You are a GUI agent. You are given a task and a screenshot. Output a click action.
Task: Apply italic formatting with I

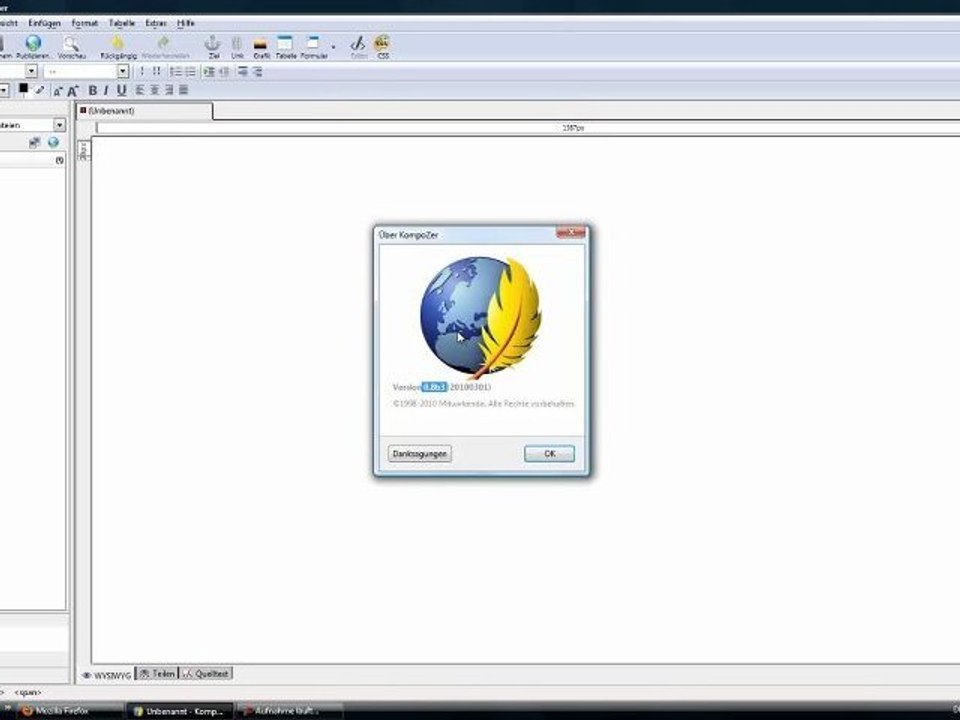tap(106, 91)
